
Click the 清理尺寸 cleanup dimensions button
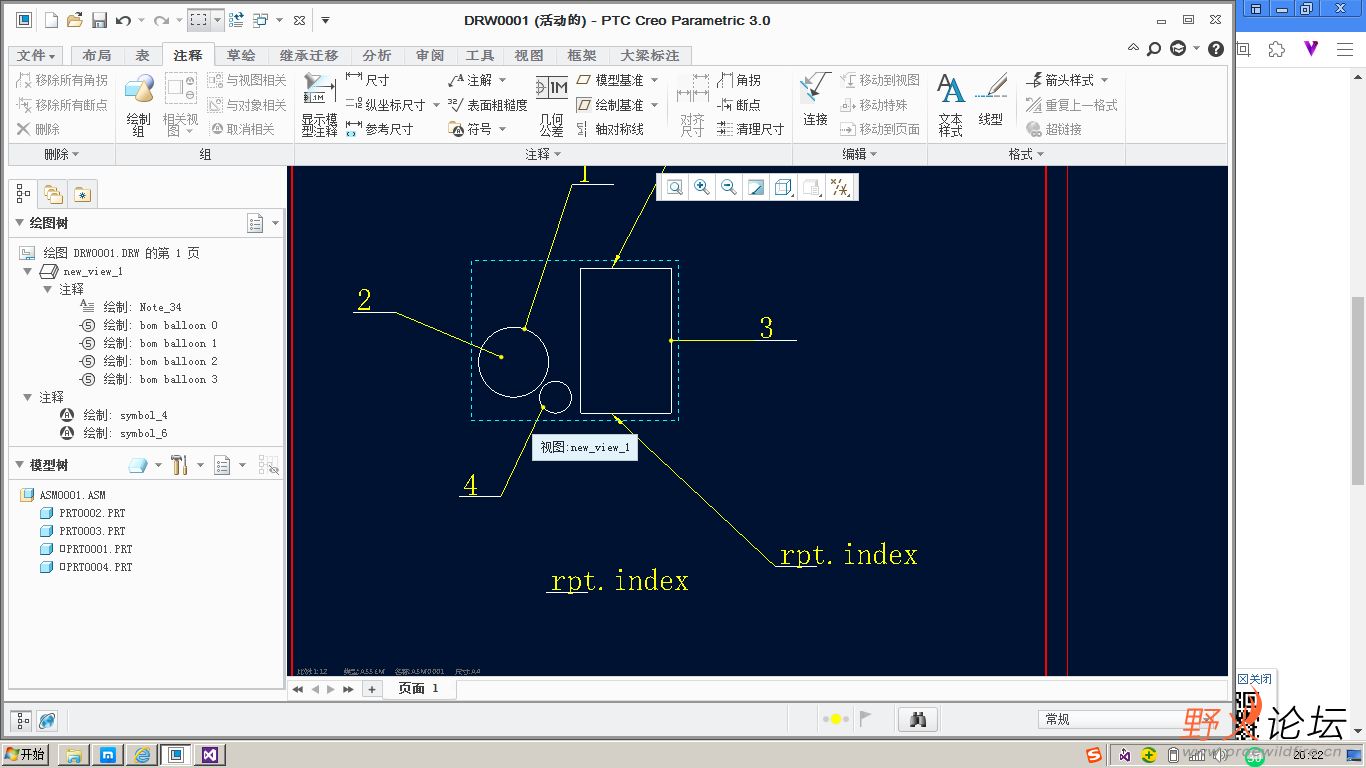(x=751, y=129)
